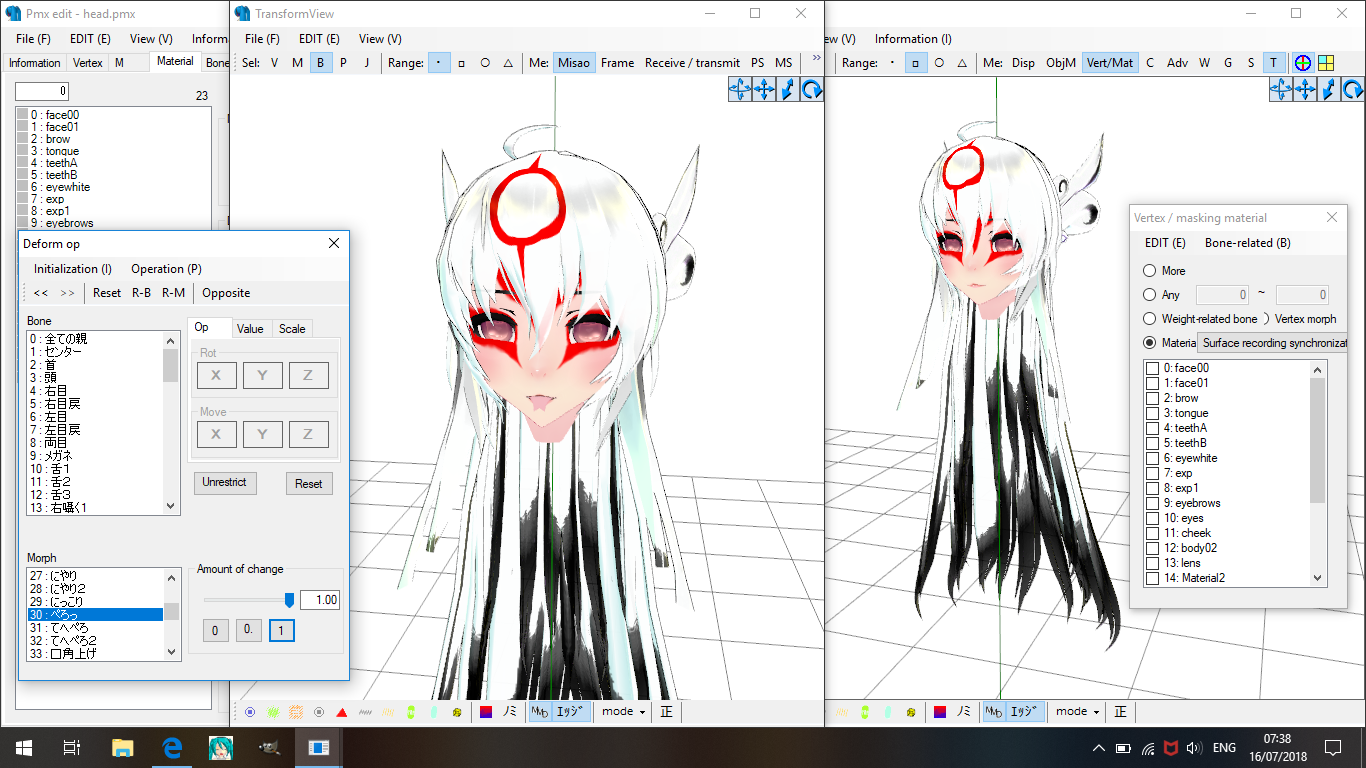This screenshot has height=768, width=1366.
Task: Switch to the Value tab in Deform op
Action: [250, 328]
